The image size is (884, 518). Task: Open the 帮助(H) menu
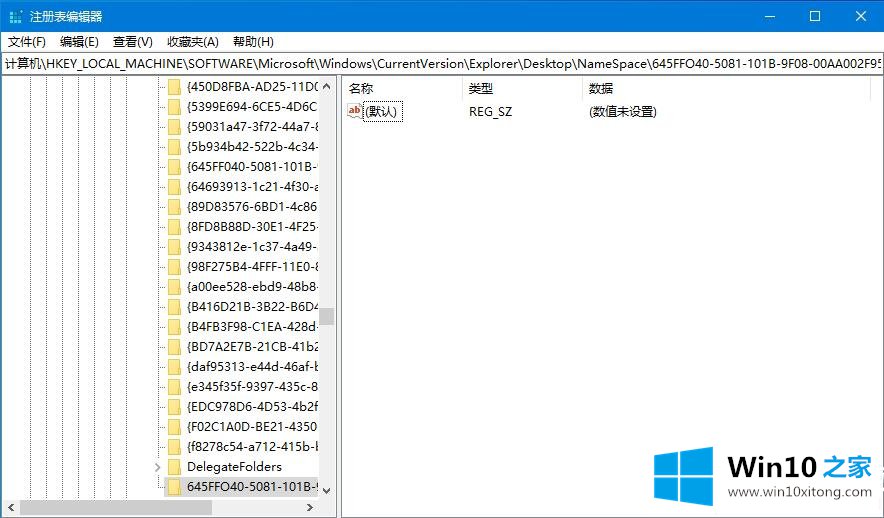253,42
